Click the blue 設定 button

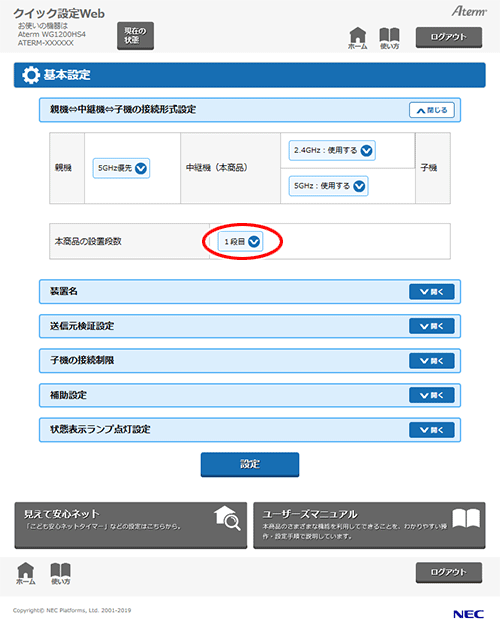tap(250, 464)
